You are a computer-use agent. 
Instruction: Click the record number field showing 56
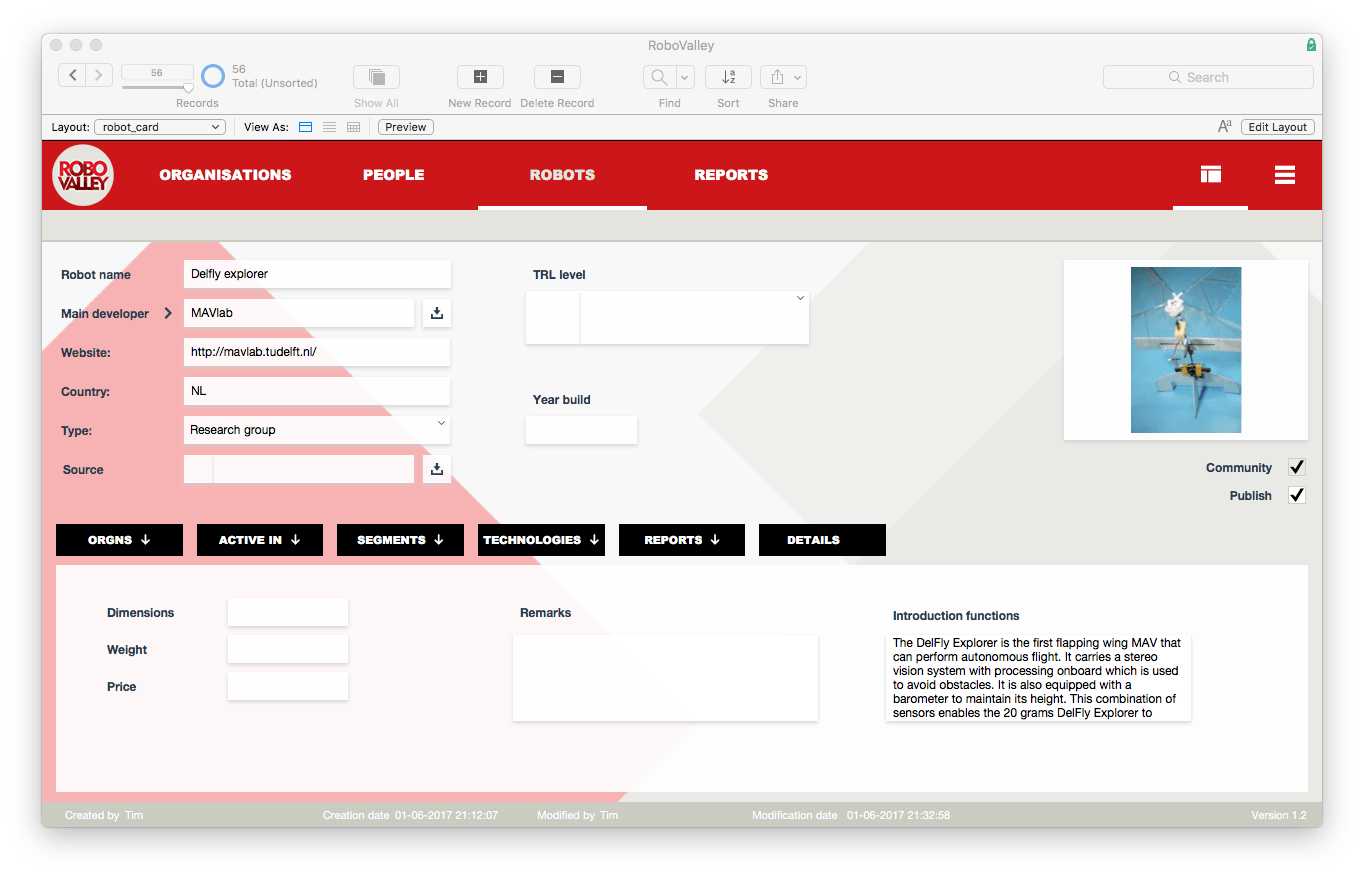tap(157, 72)
